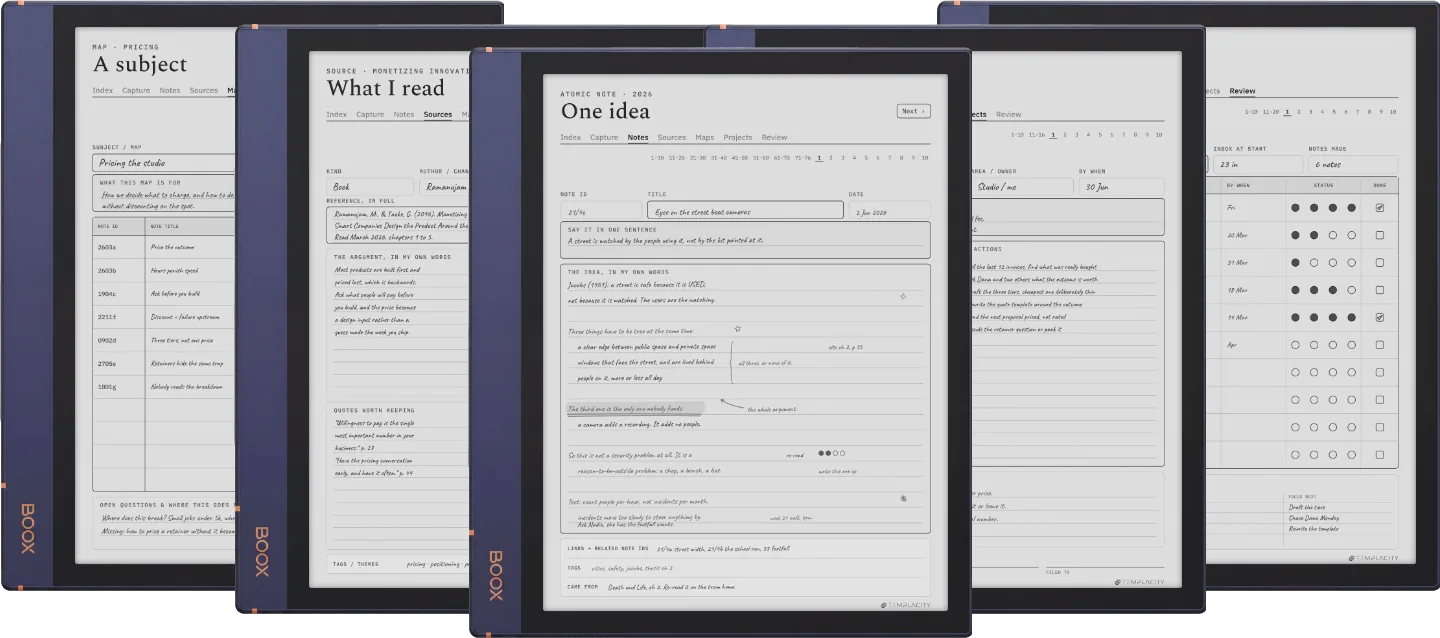Check the Done box for the 20 Mar row
The height and width of the screenshot is (638, 1440).
point(1380,236)
